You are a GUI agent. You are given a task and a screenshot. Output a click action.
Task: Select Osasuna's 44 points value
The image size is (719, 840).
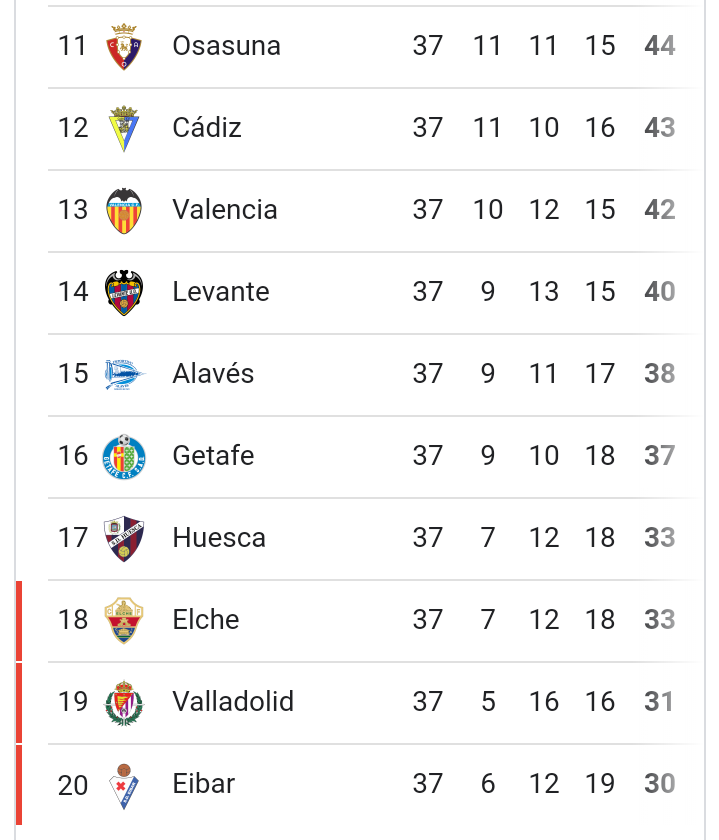click(x=660, y=46)
